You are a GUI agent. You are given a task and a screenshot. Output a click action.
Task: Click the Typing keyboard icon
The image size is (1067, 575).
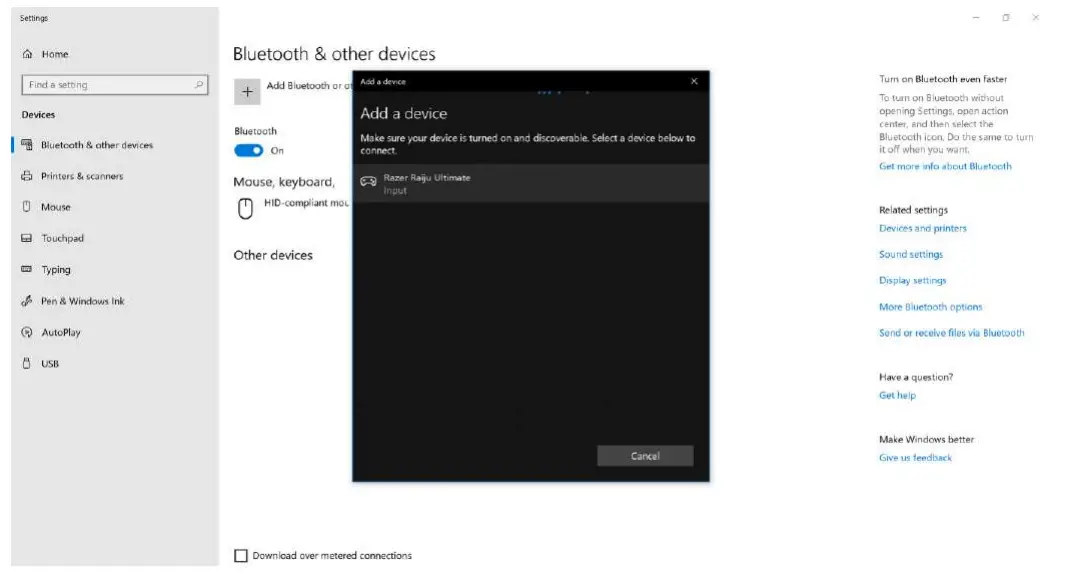click(27, 269)
